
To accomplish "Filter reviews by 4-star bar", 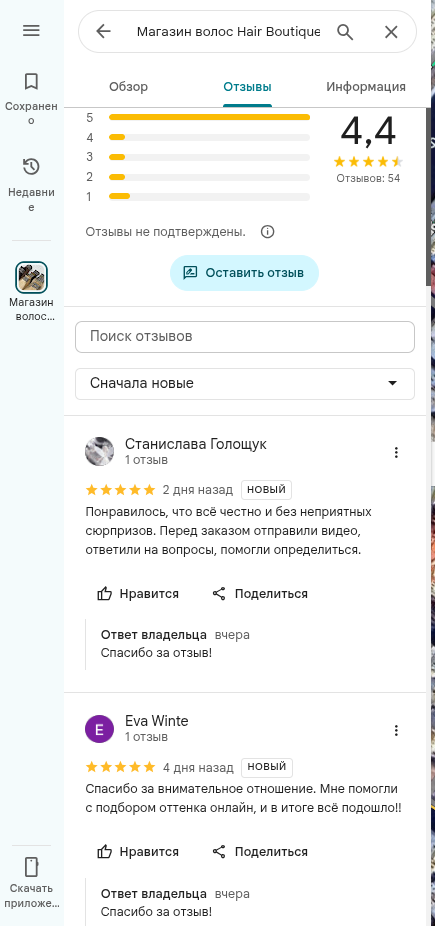I will click(x=210, y=138).
